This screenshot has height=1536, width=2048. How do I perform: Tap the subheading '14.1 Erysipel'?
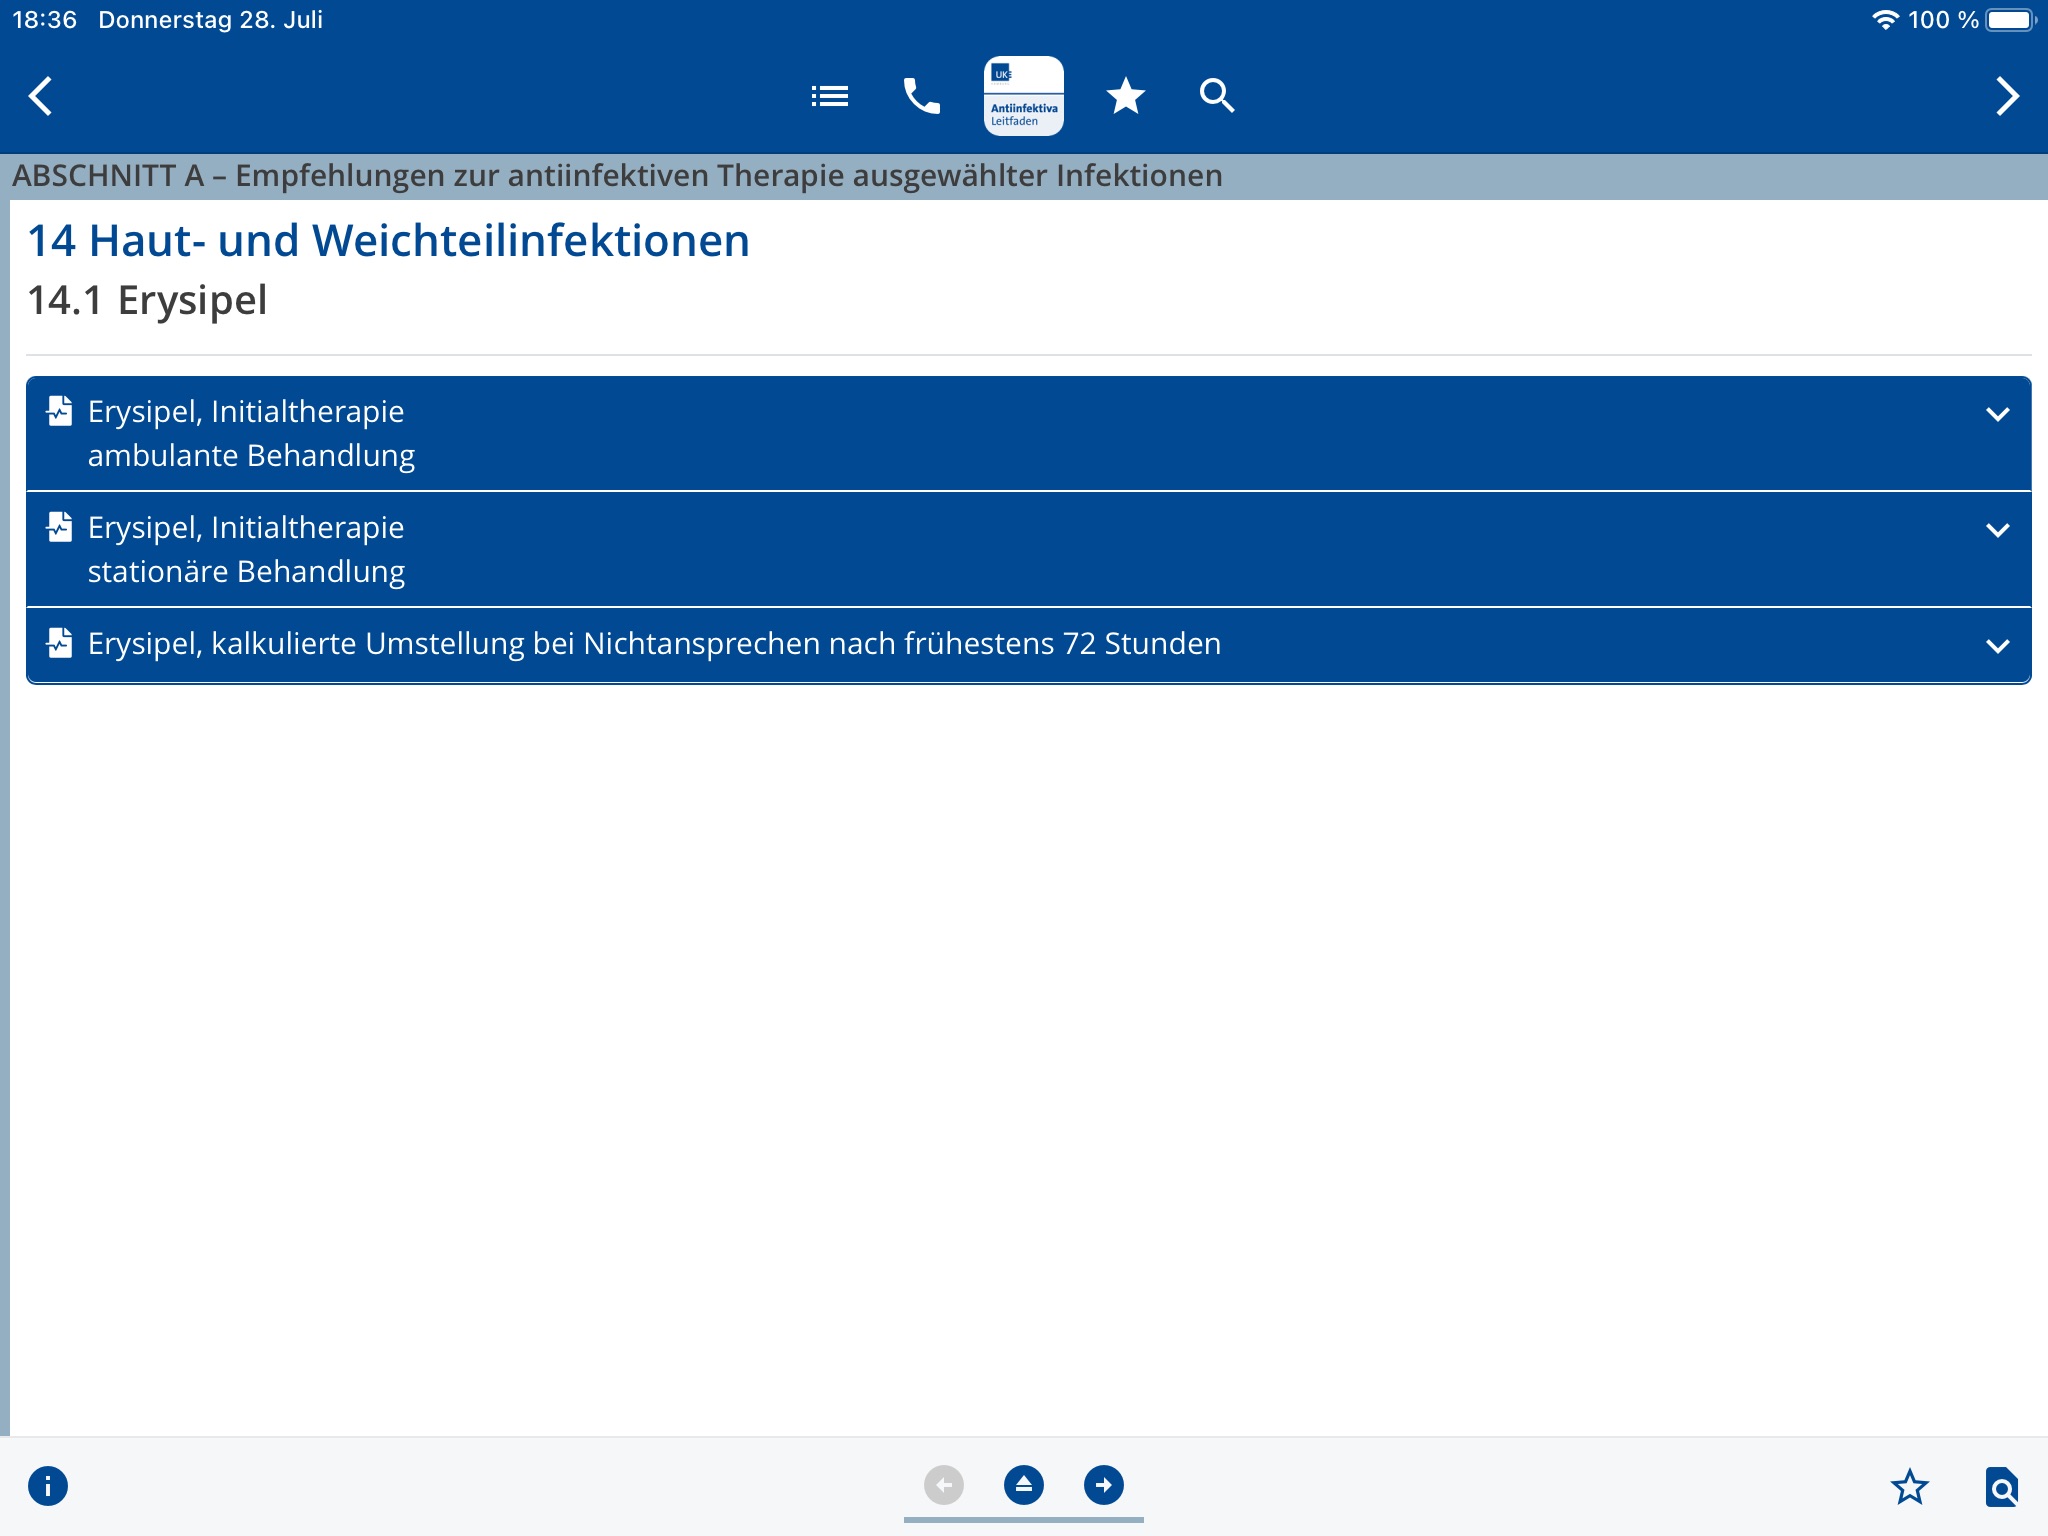pos(147,300)
